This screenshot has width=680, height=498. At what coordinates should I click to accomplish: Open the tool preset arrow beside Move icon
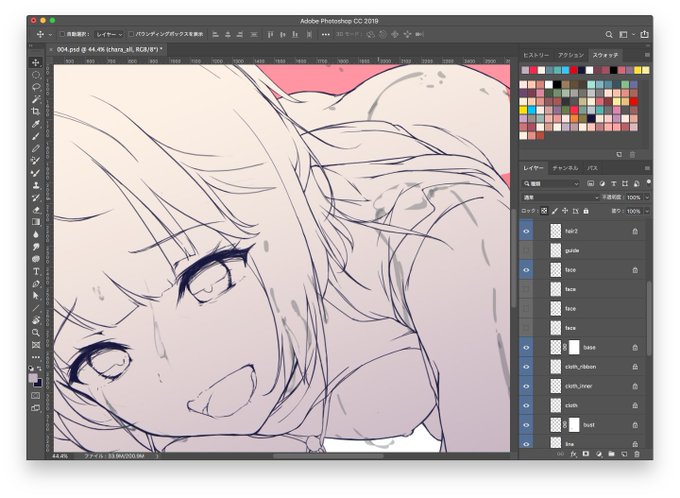(50, 34)
